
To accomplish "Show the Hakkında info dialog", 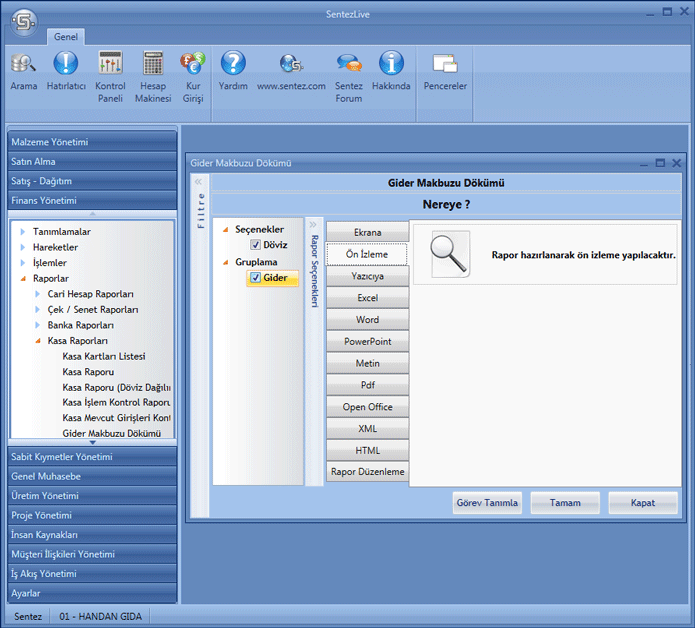I will [x=391, y=71].
